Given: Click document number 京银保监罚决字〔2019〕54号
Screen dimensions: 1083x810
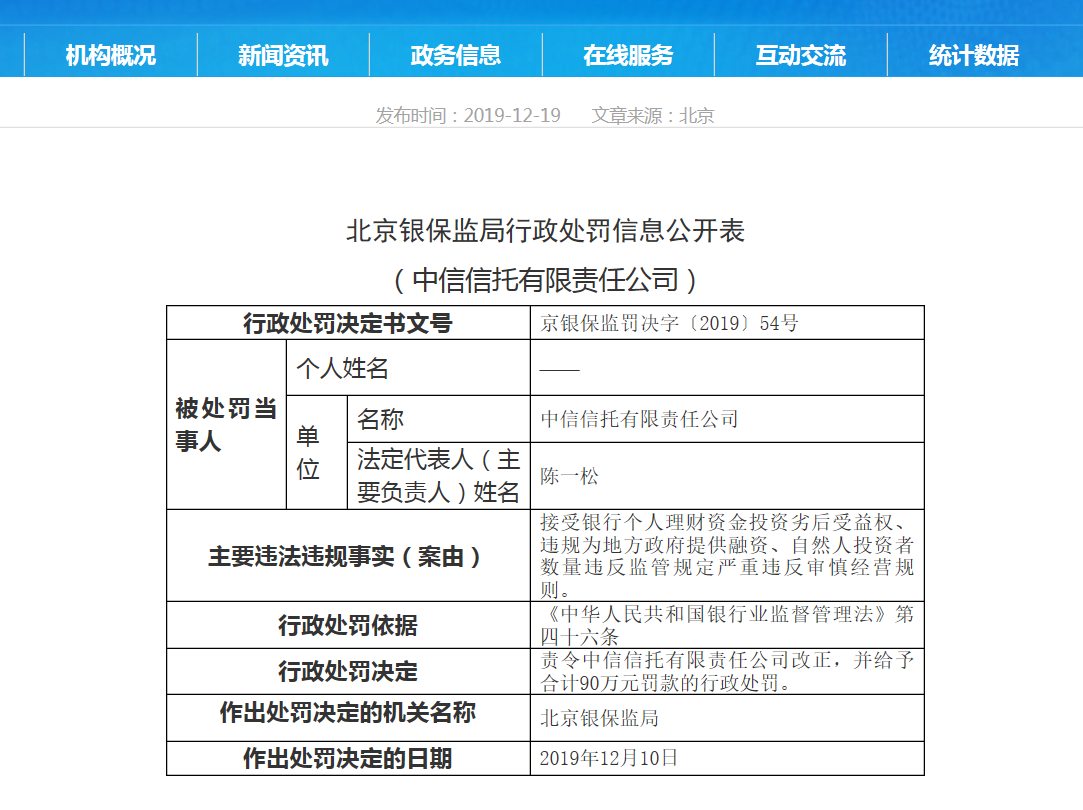Looking at the screenshot, I should (x=669, y=323).
